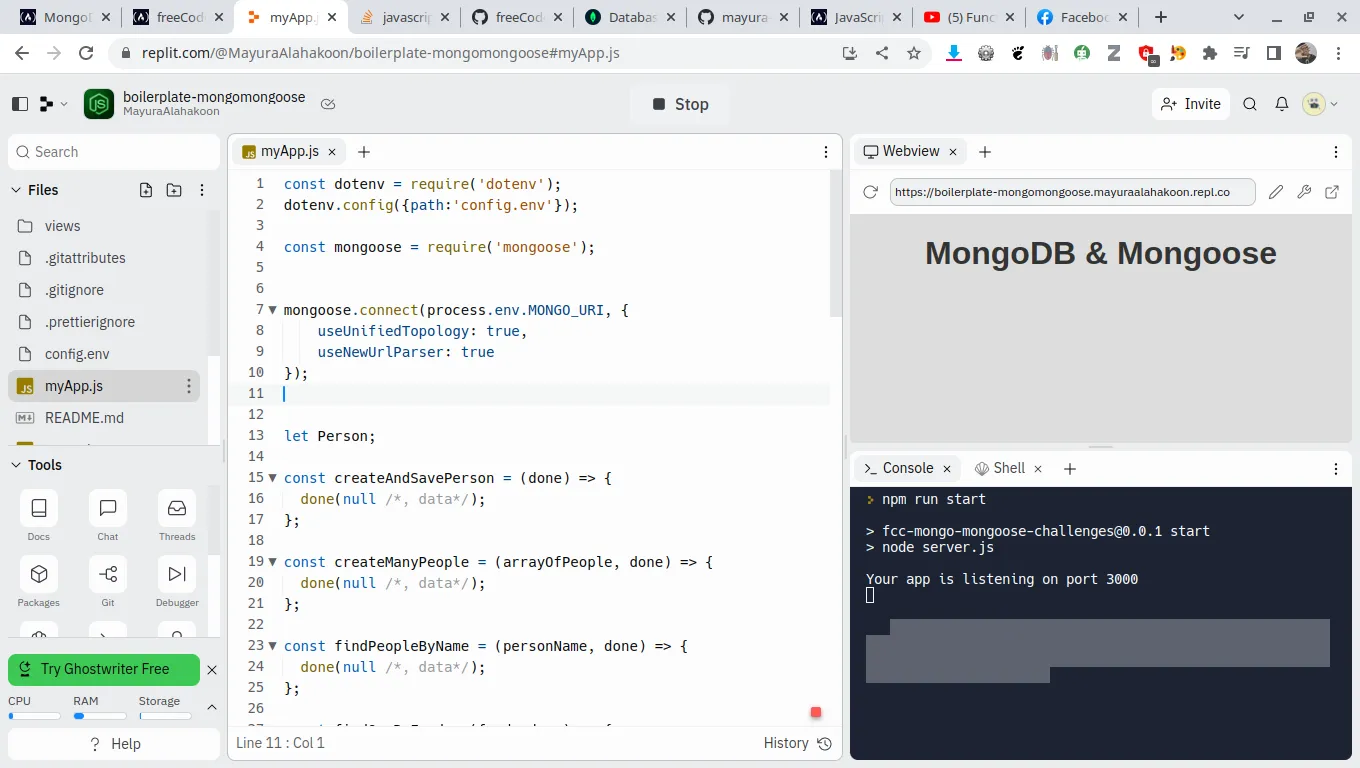Viewport: 1360px width, 768px height.
Task: Open the Packages tool
Action: [39, 582]
